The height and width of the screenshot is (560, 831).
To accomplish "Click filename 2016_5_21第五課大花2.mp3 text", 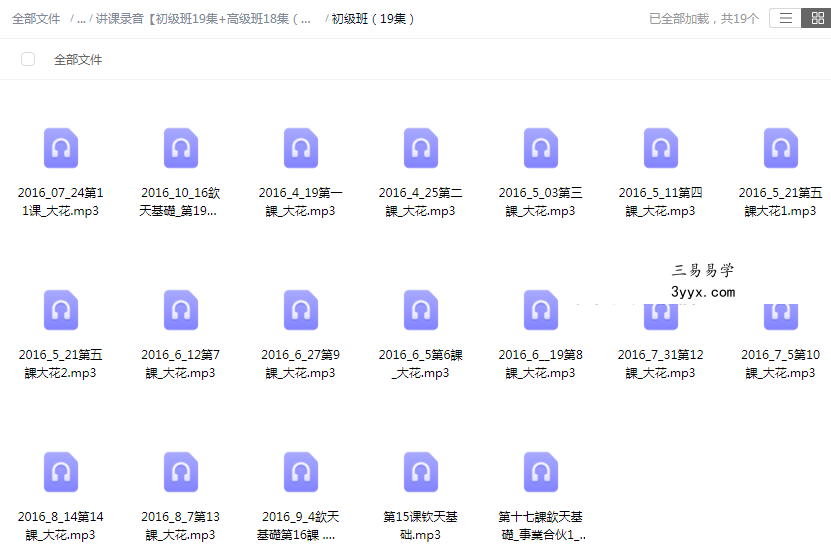I will click(x=60, y=364).
